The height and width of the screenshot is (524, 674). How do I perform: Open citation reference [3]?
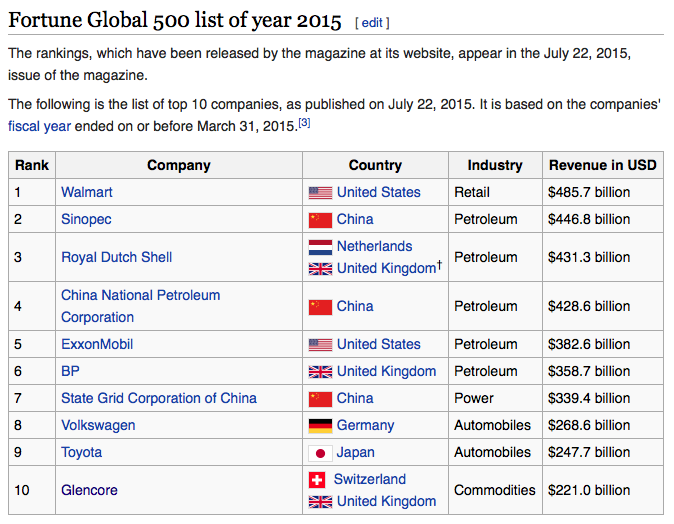click(x=304, y=123)
